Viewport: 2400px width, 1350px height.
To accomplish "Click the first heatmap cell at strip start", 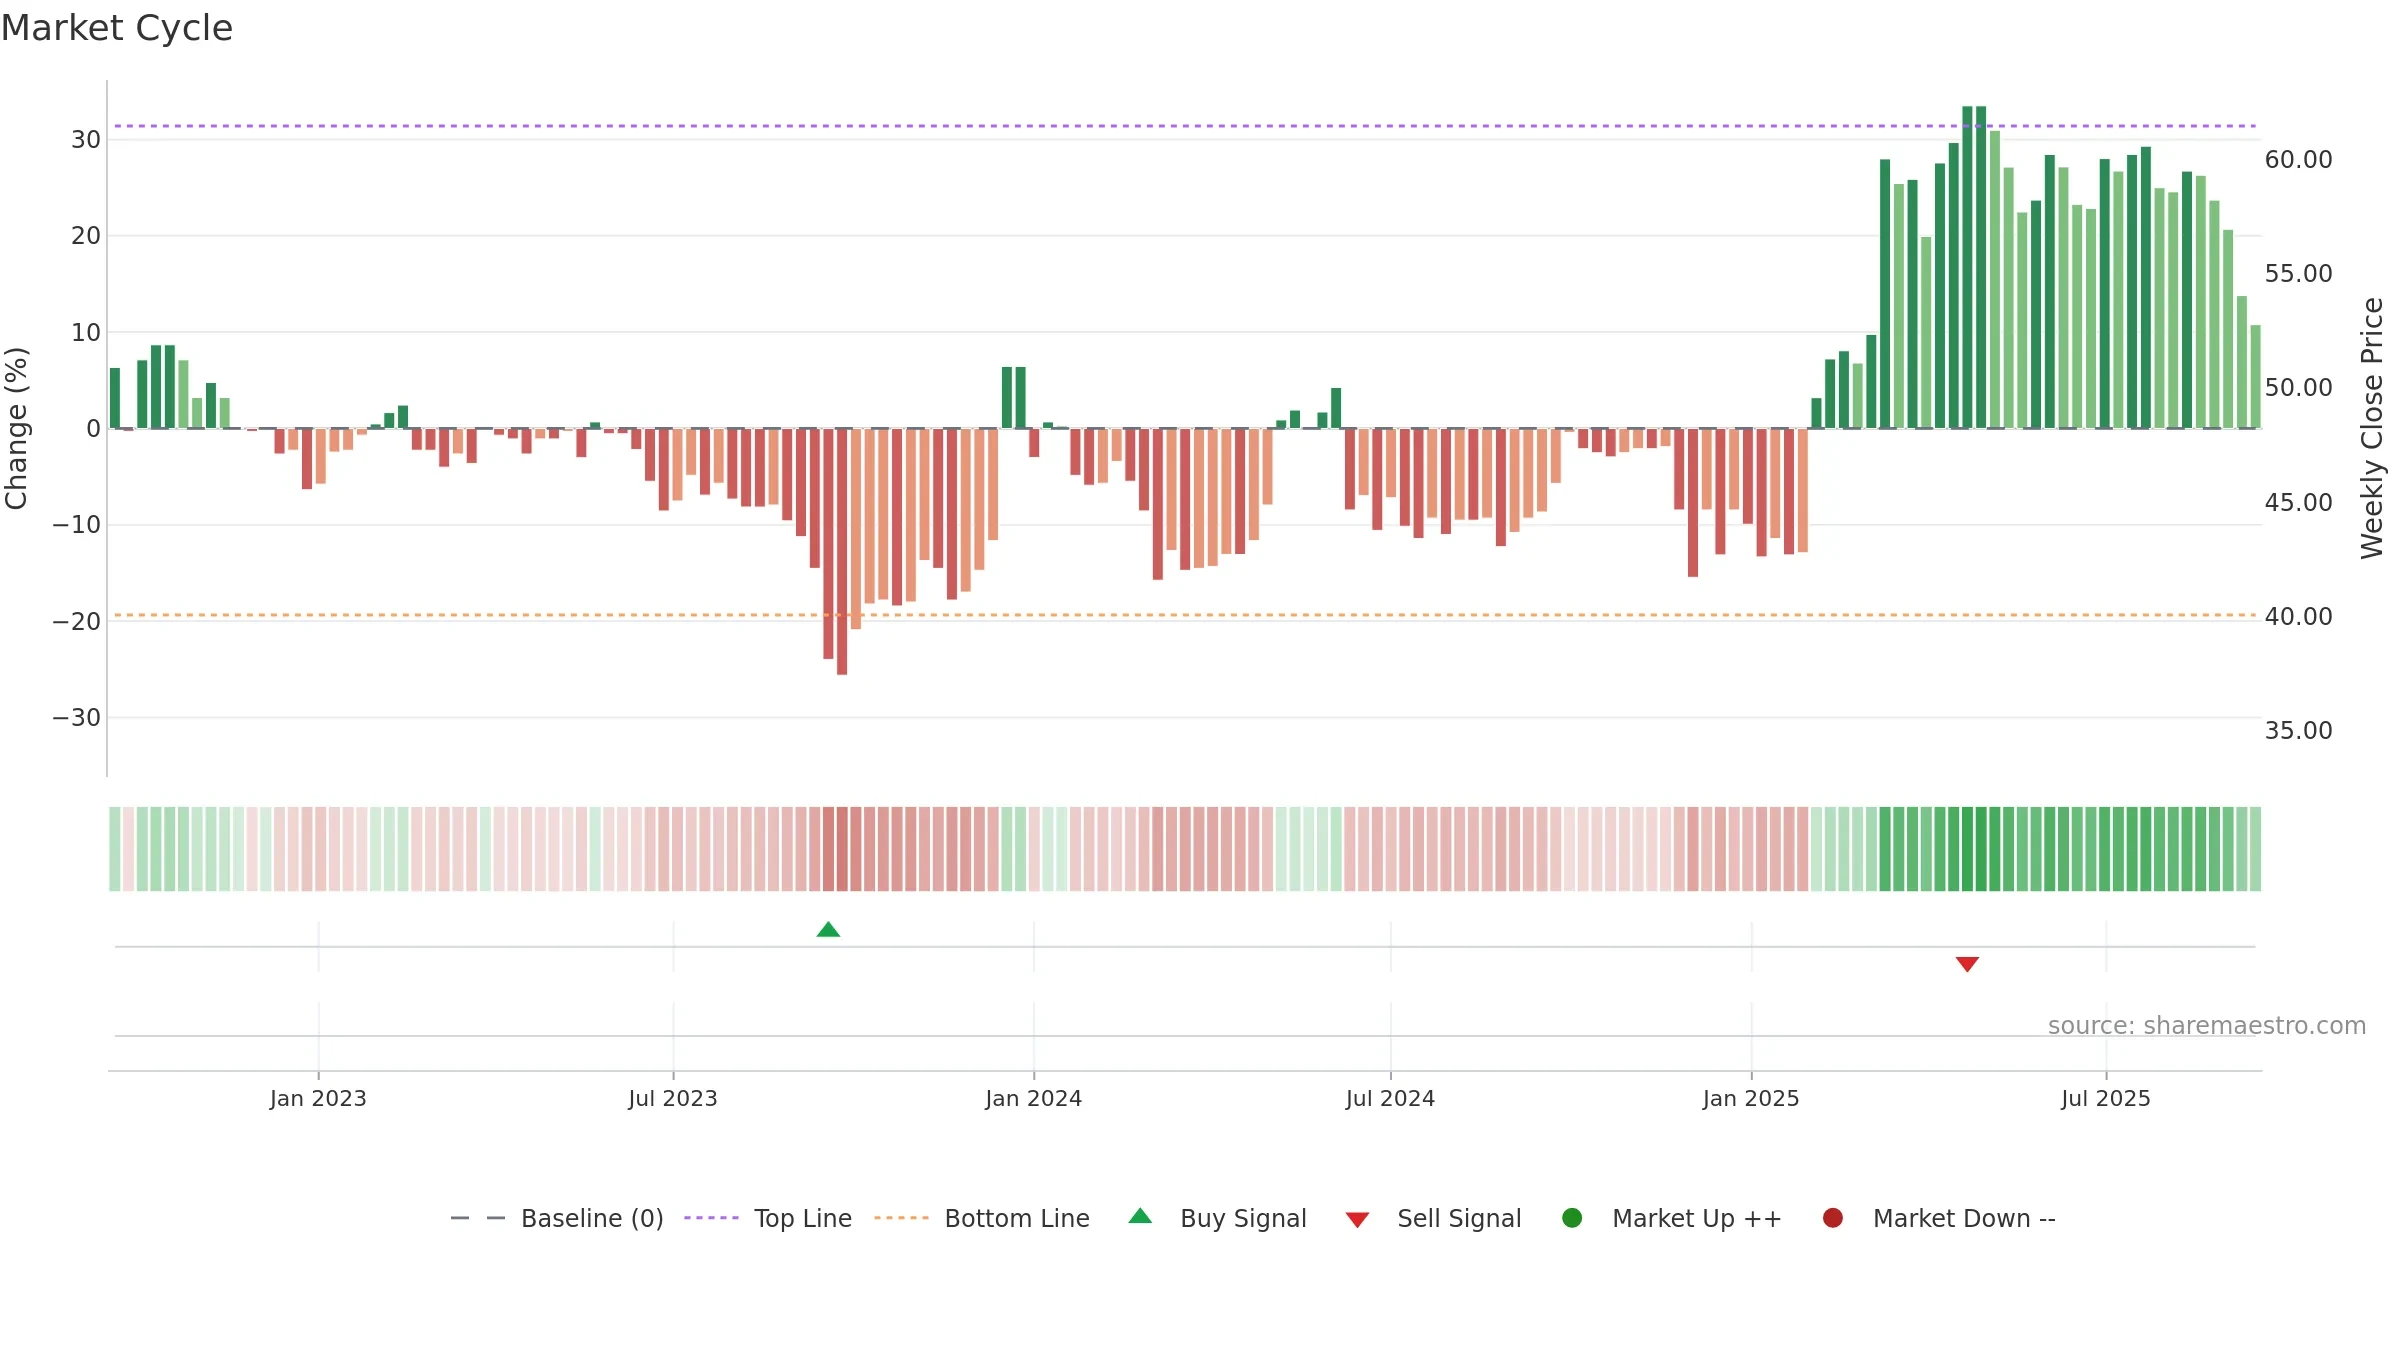I will pyautogui.click(x=115, y=849).
